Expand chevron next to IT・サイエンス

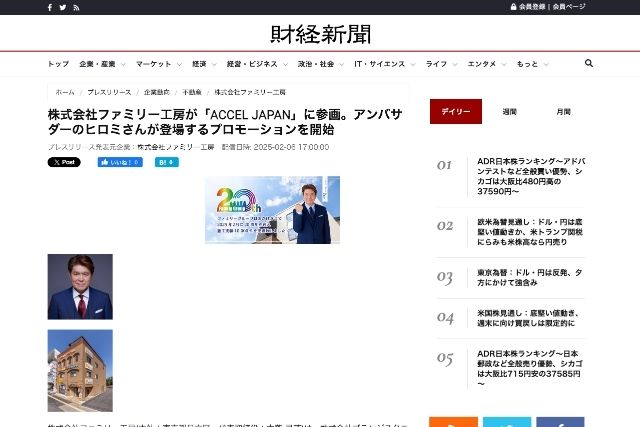click(x=413, y=64)
